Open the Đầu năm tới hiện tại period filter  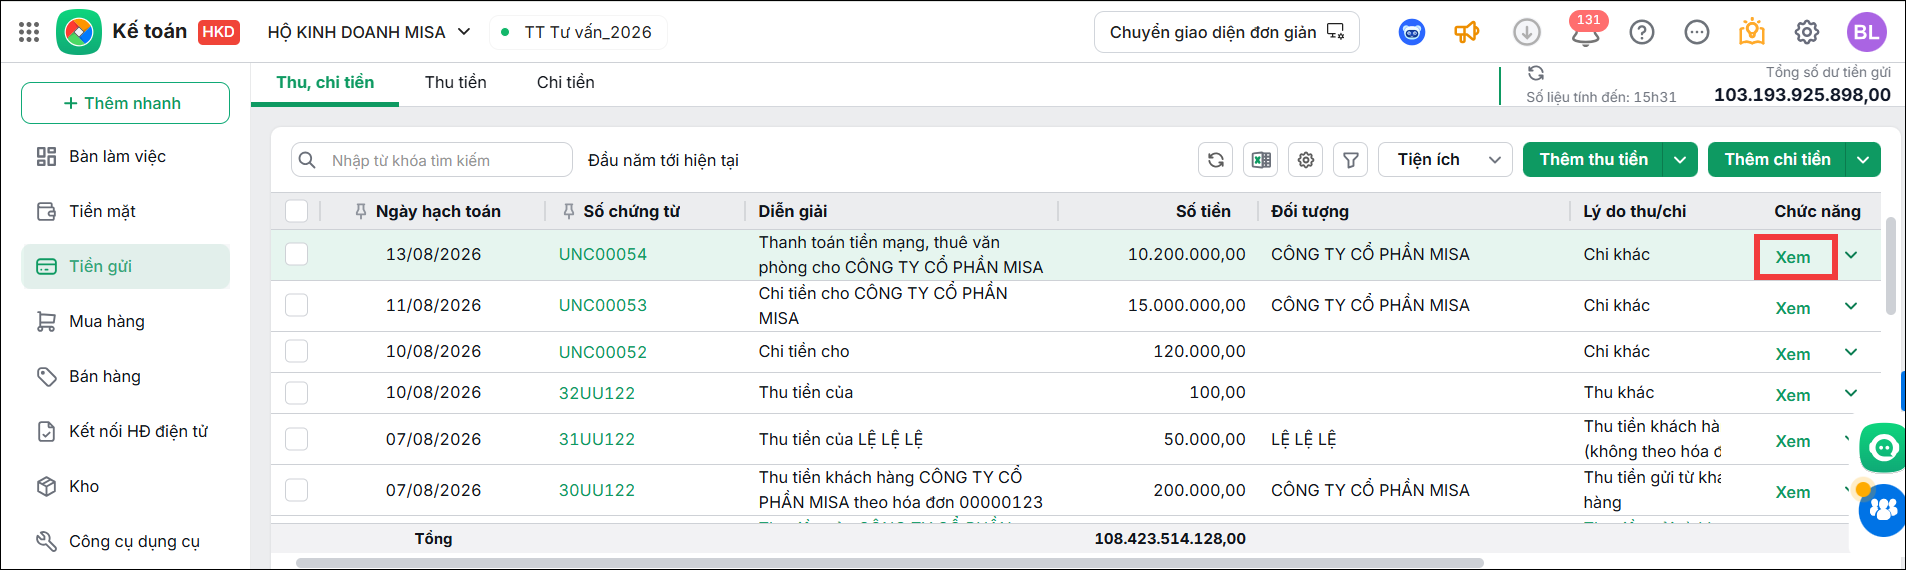point(663,160)
